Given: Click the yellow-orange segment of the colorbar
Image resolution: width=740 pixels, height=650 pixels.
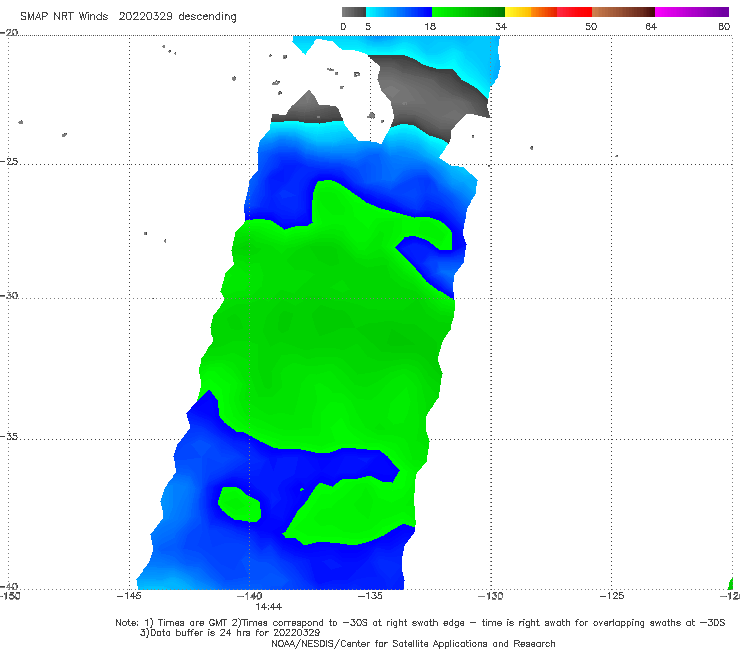Looking at the screenshot, I should pos(531,12).
